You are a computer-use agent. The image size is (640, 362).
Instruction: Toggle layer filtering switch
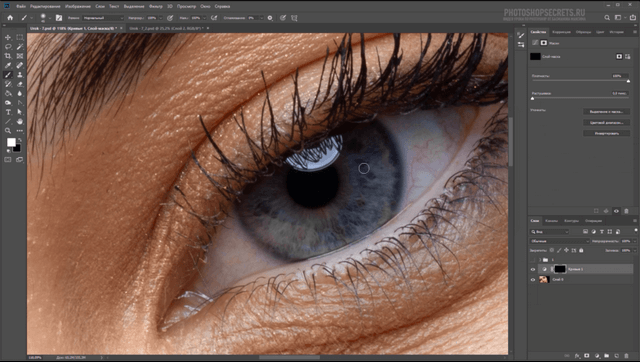click(x=636, y=231)
